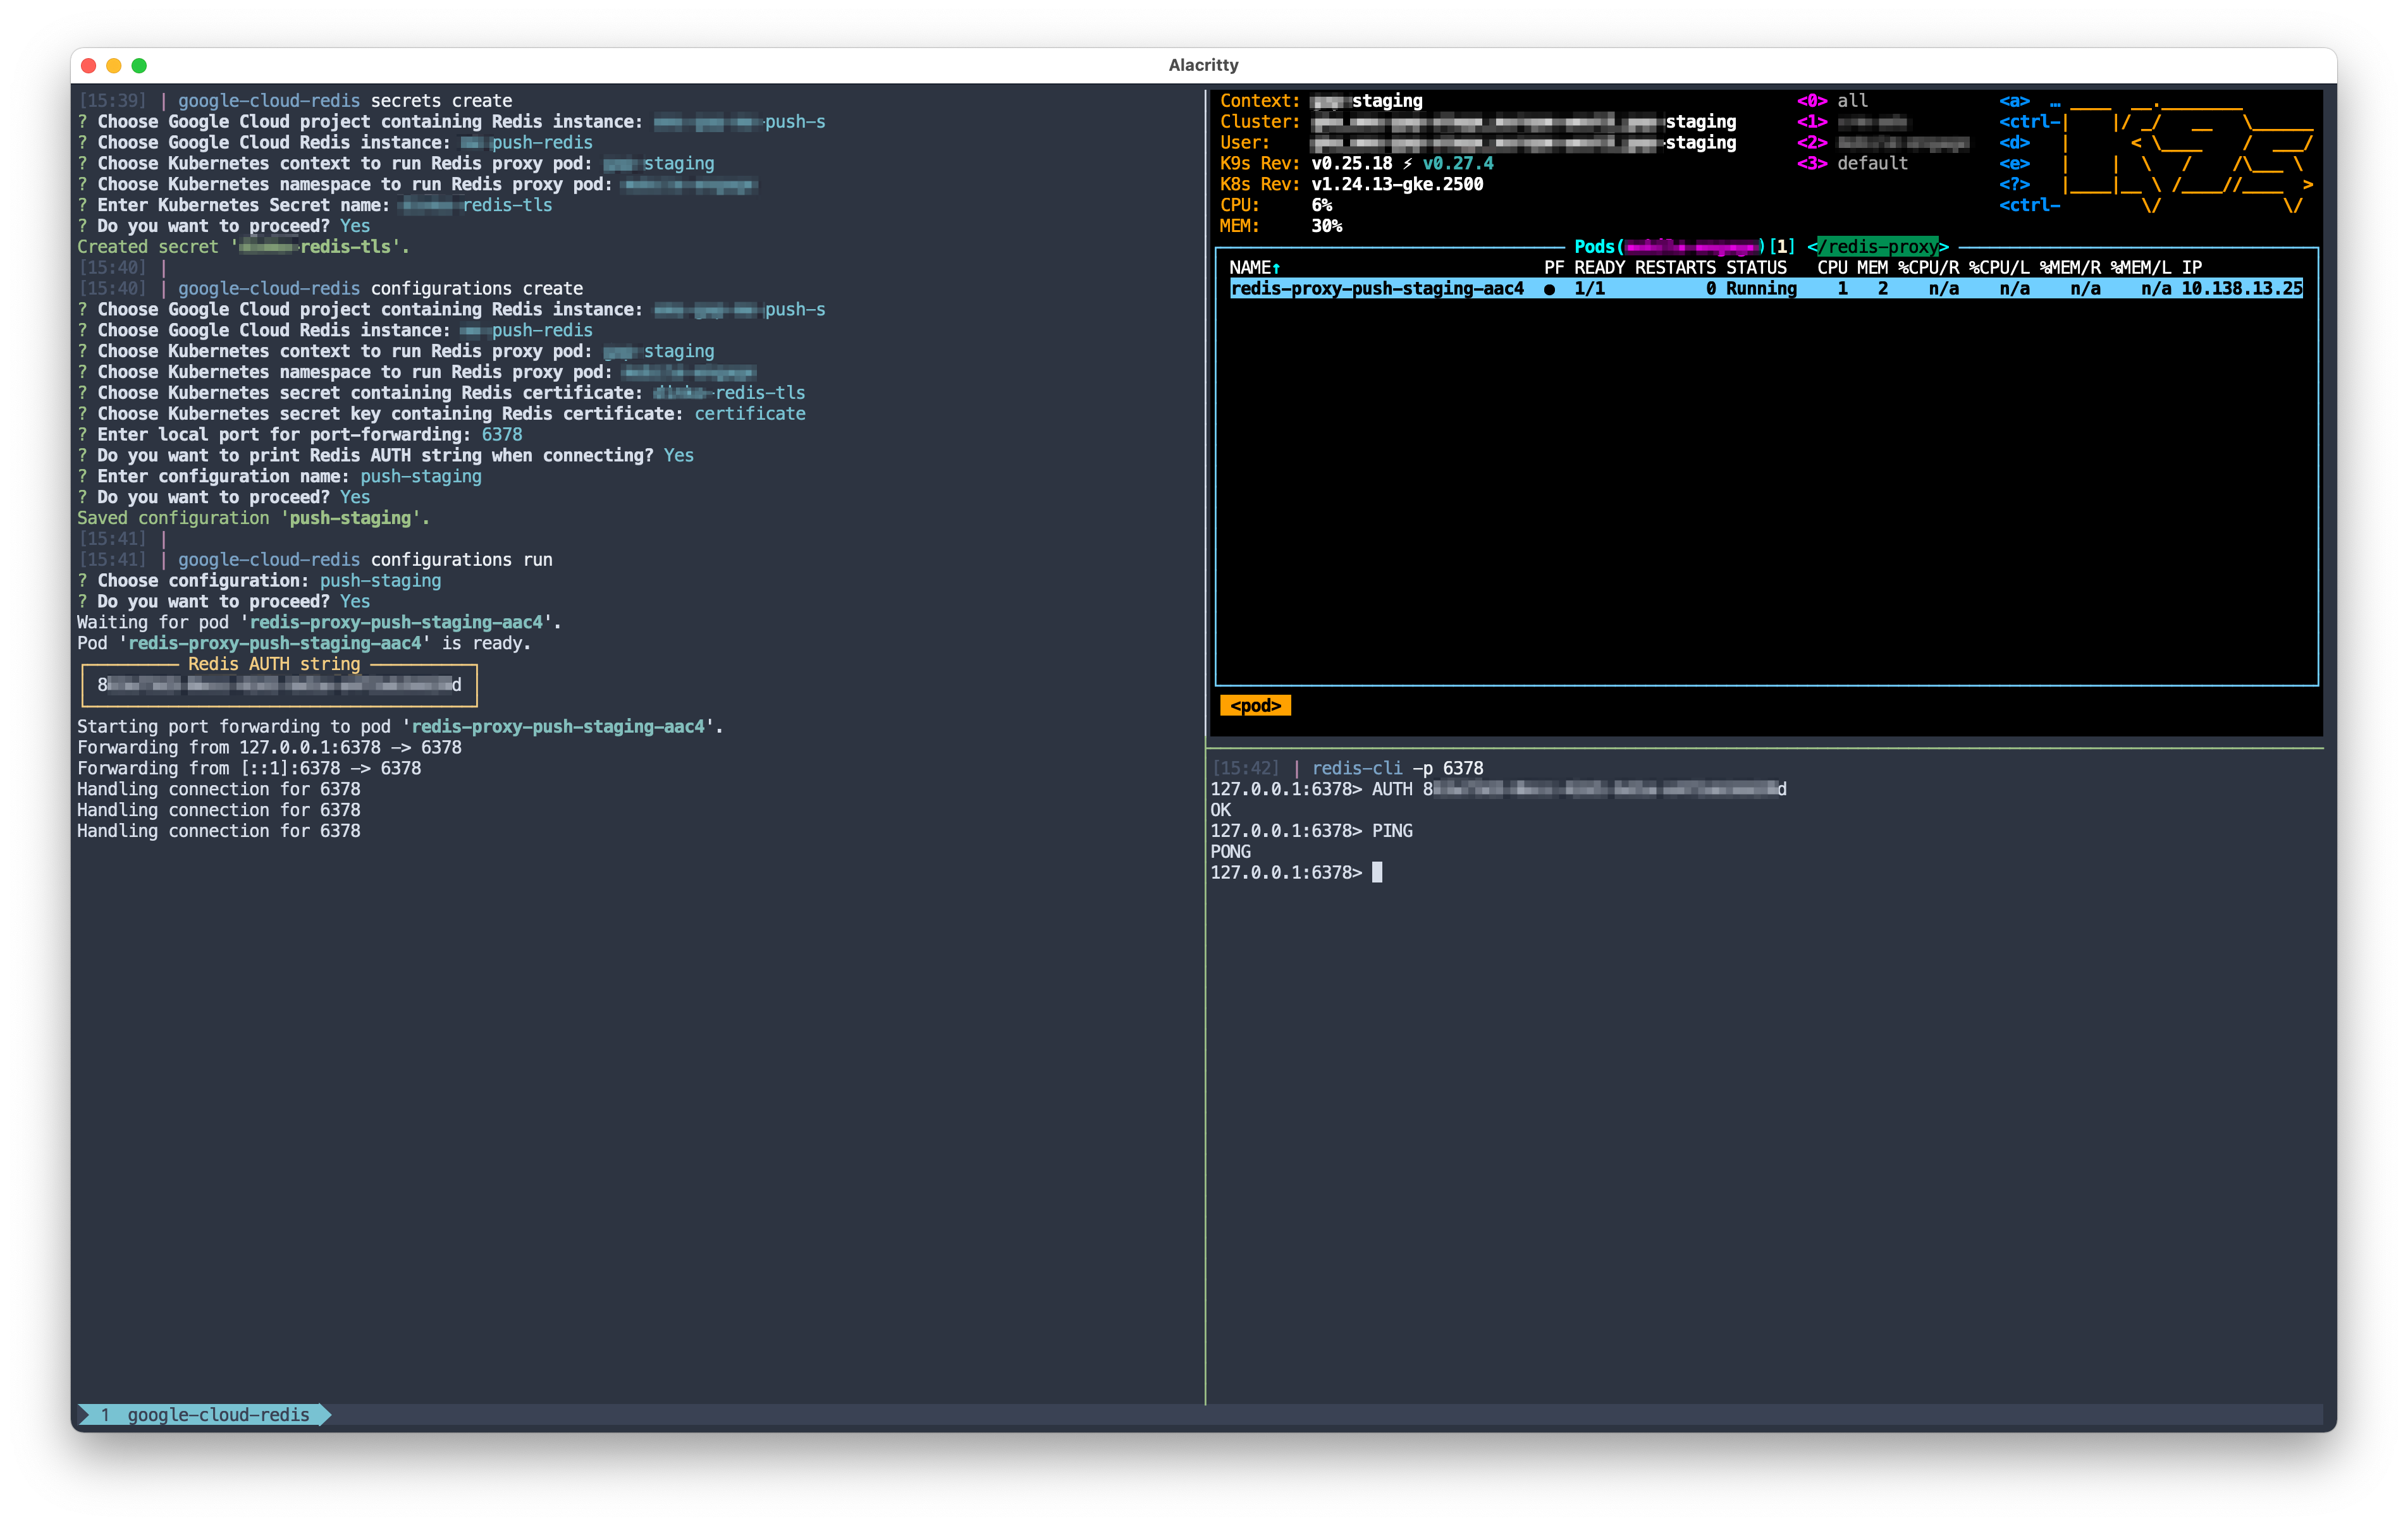The width and height of the screenshot is (2408, 1526).
Task: Click the STATUS column header
Action: click(1755, 267)
